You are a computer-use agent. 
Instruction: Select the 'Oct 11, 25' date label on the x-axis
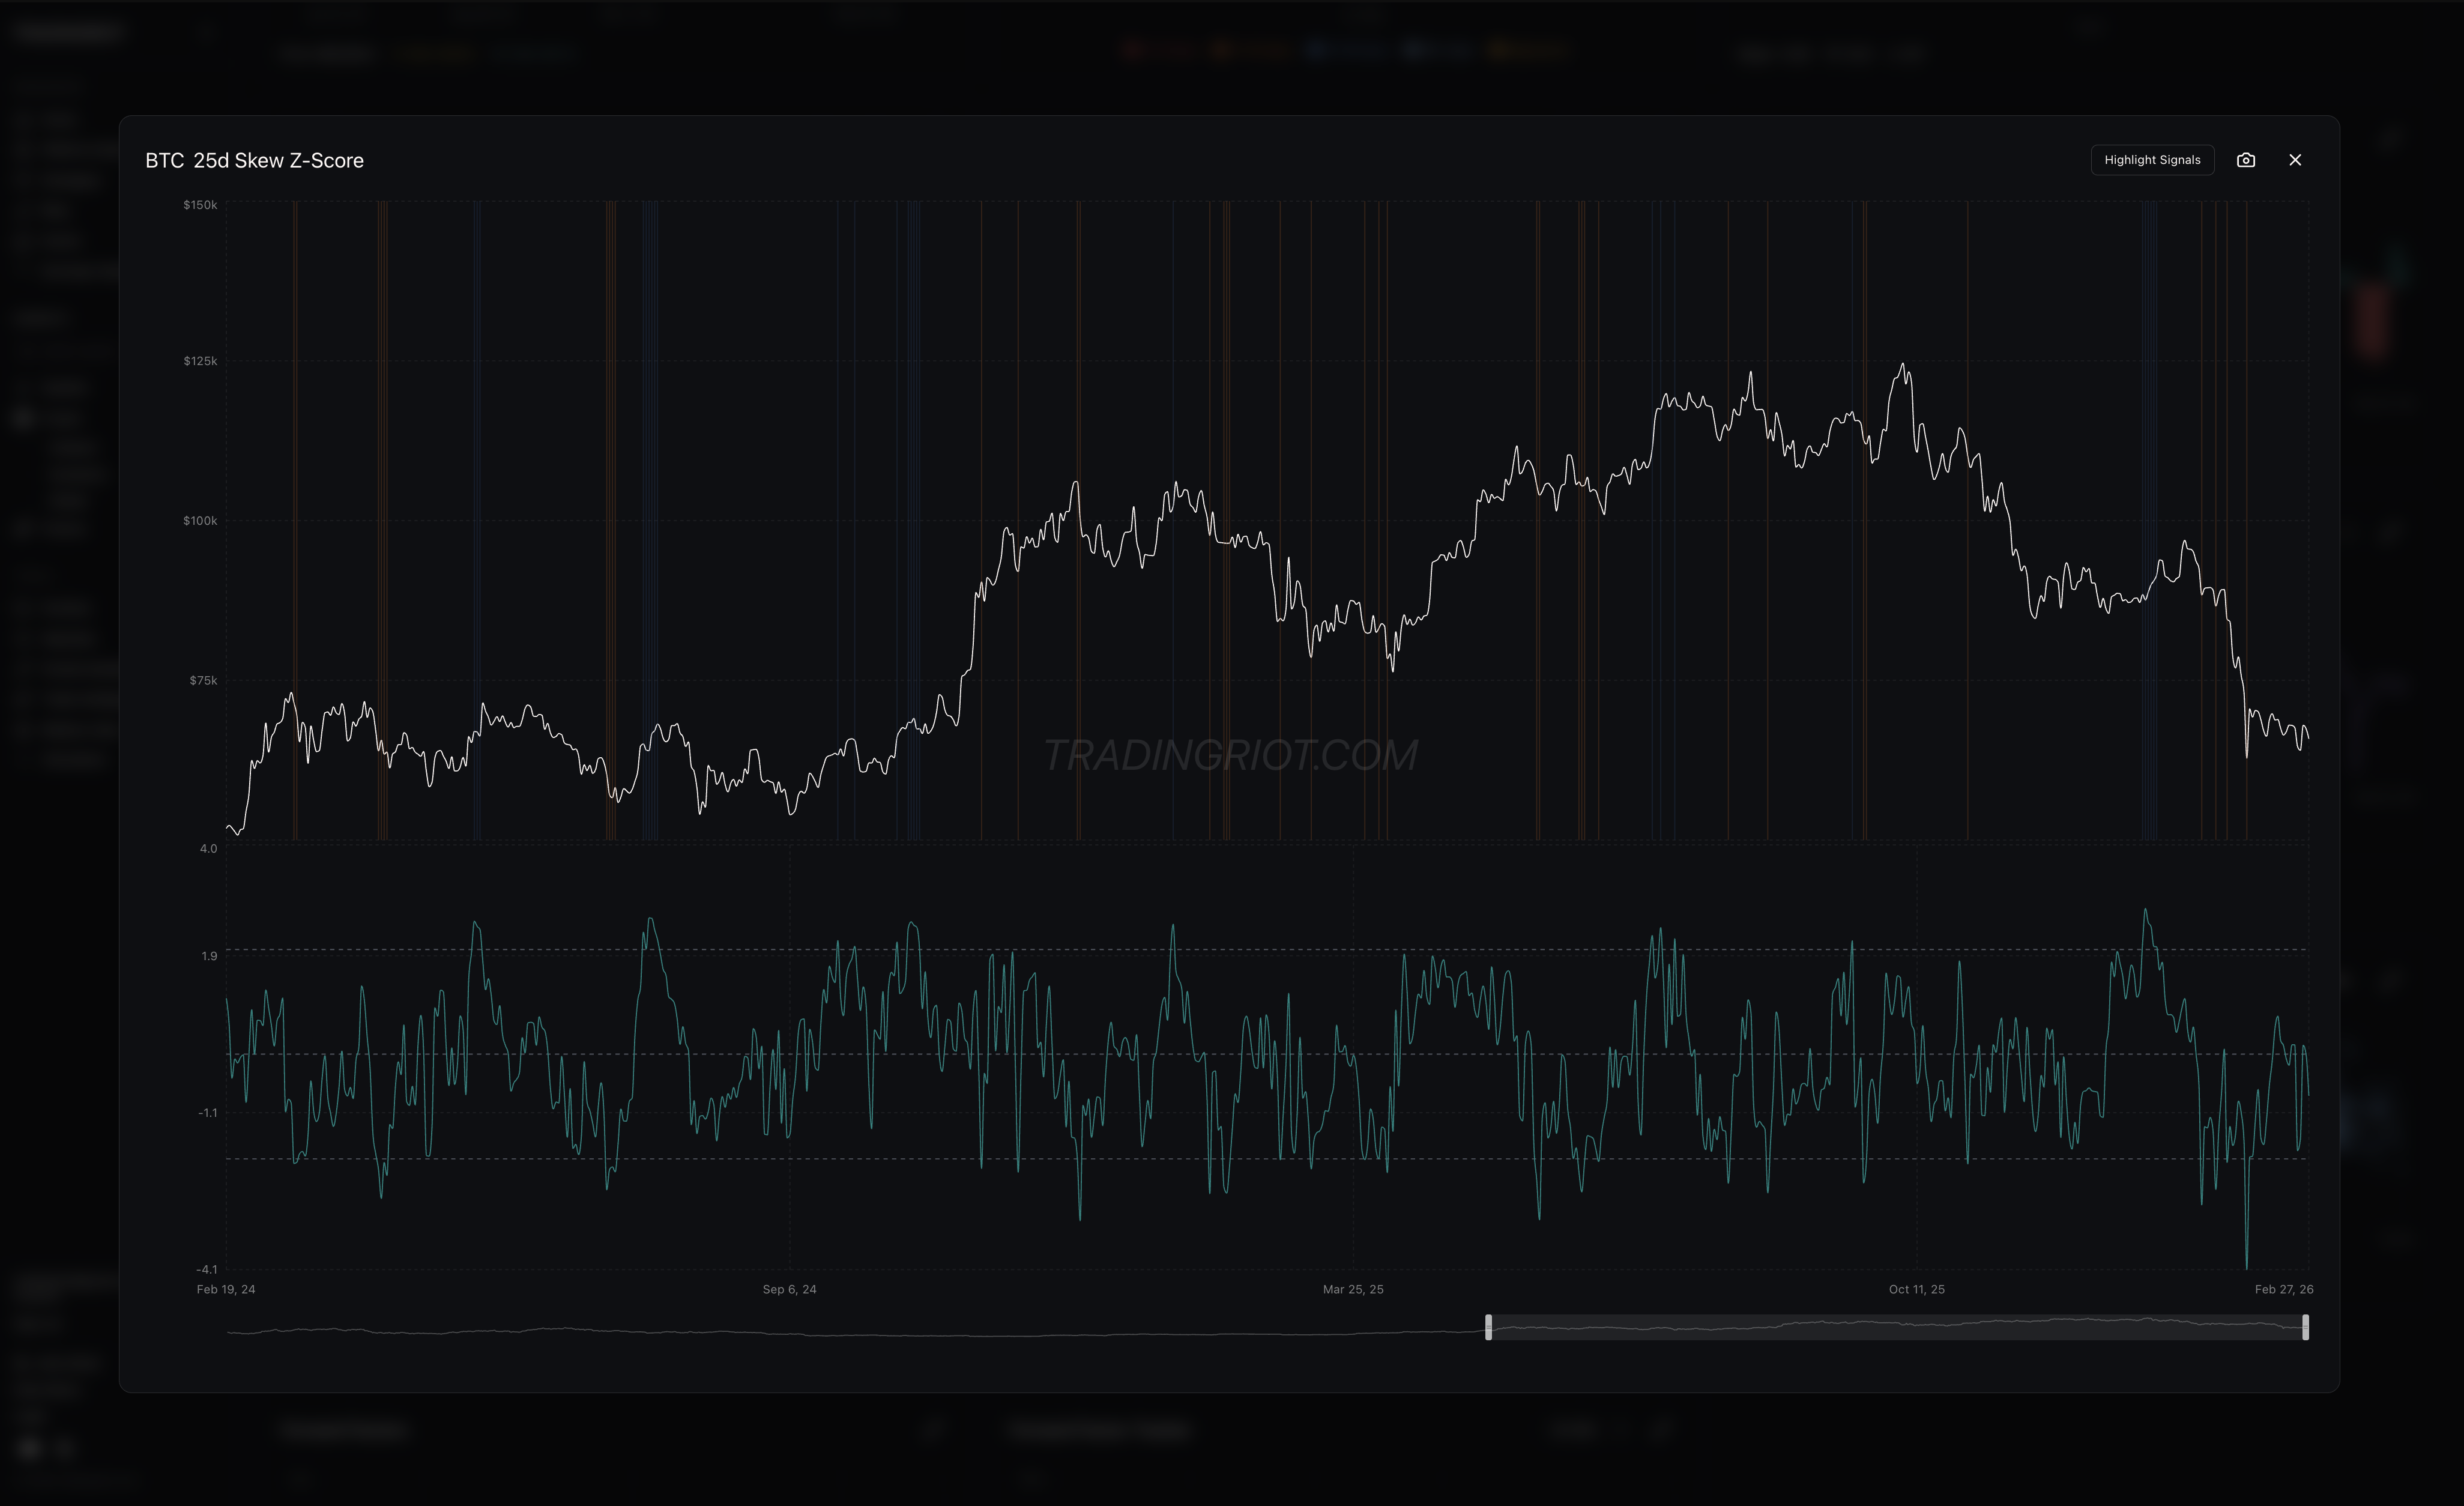(1916, 1290)
